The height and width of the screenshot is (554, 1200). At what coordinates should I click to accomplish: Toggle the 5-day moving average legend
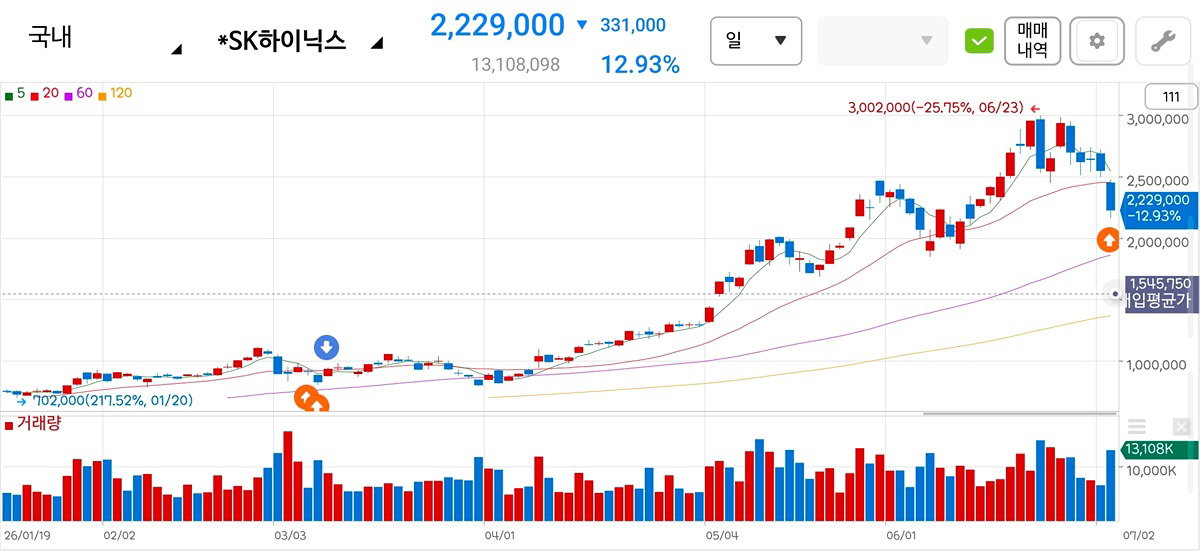15,93
